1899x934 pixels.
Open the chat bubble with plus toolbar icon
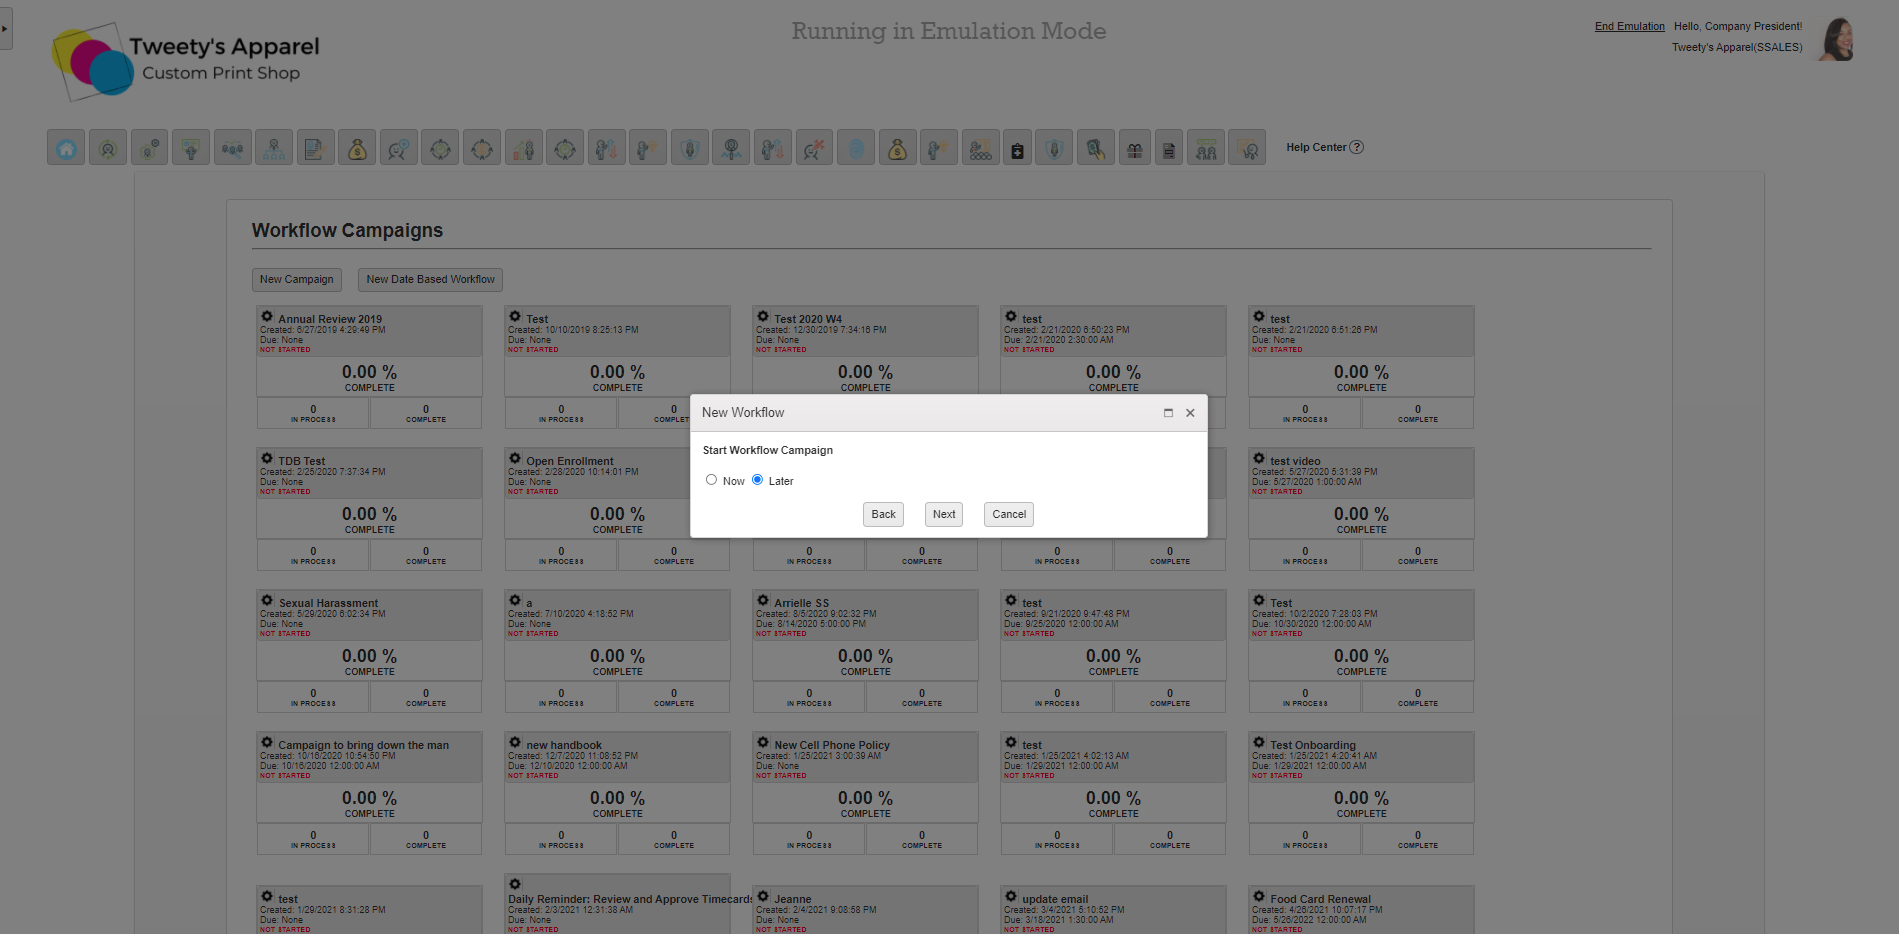(398, 148)
